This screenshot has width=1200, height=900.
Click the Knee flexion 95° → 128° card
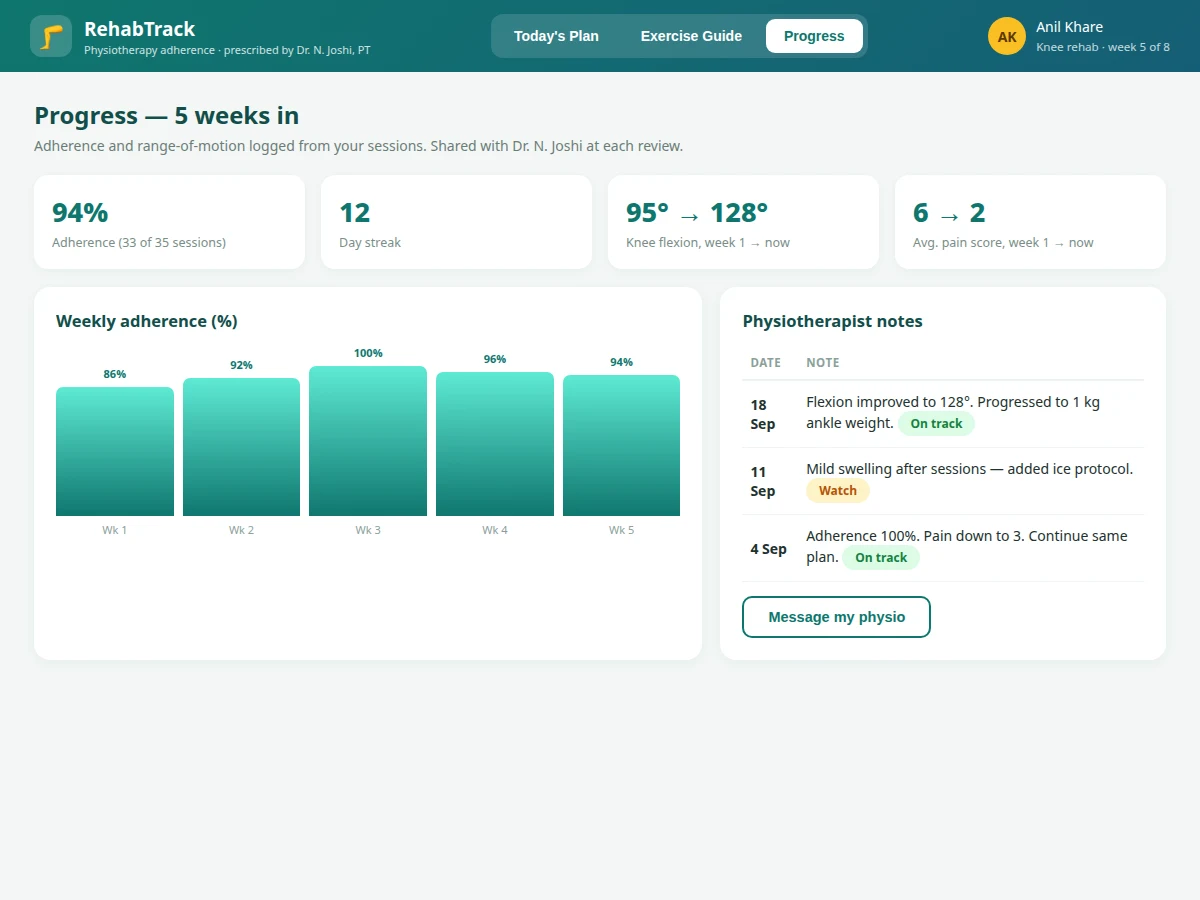point(743,222)
